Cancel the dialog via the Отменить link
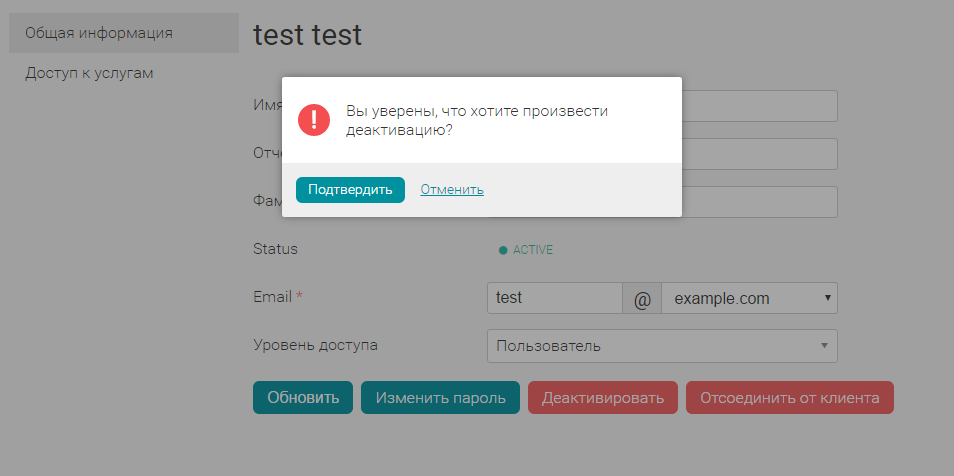 [x=452, y=189]
